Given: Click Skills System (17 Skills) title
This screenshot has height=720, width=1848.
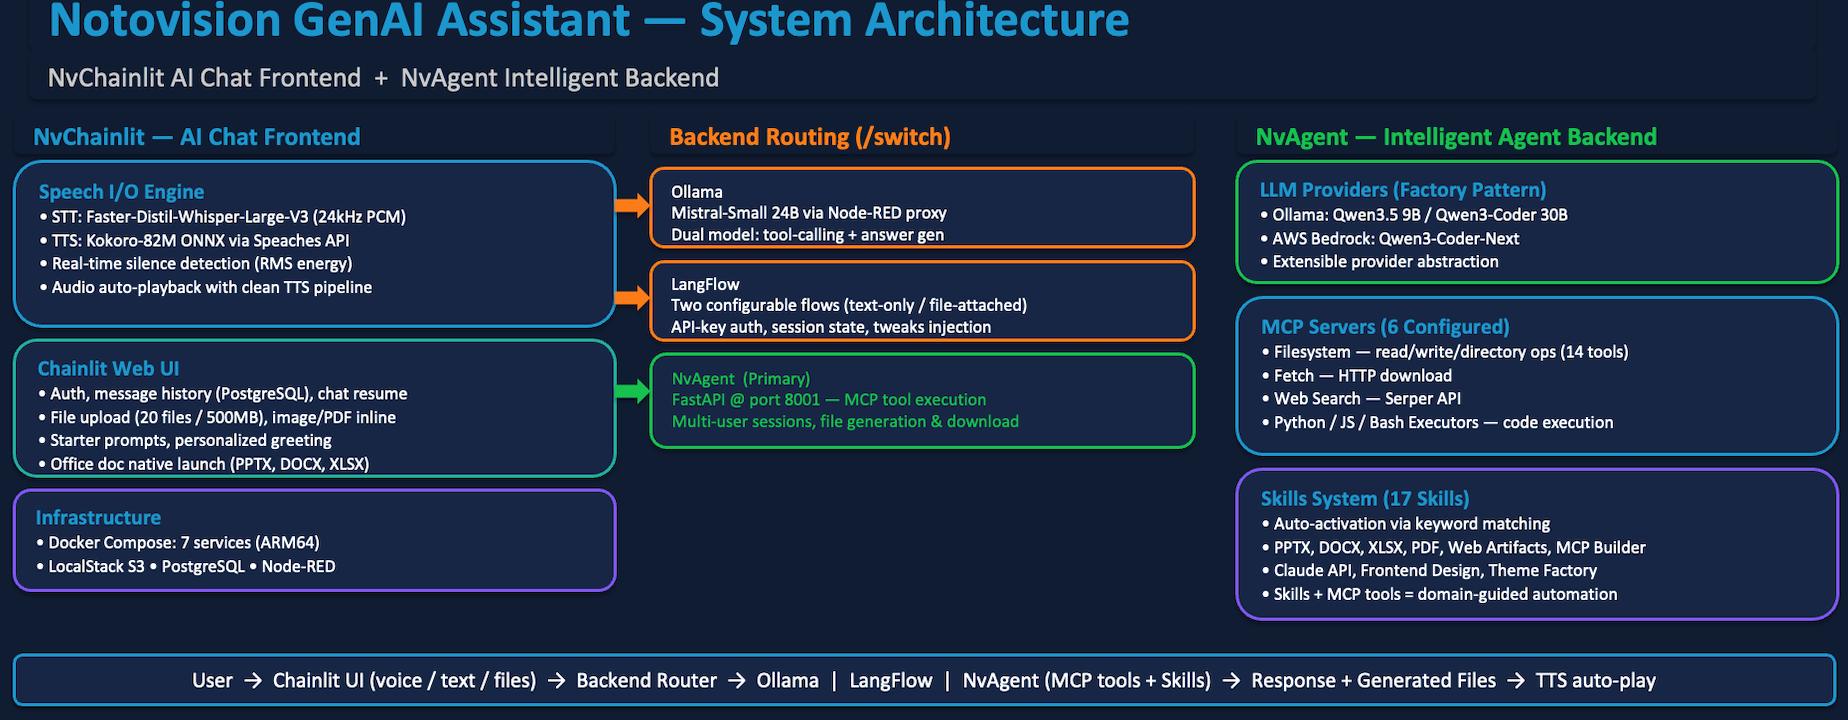Looking at the screenshot, I should 1364,499.
